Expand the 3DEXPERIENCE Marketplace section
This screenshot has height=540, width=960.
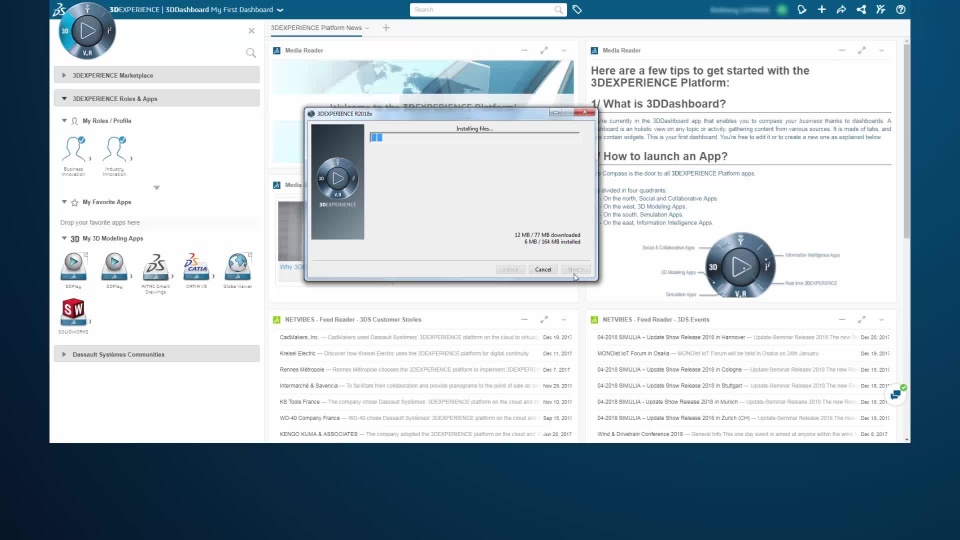pos(157,75)
